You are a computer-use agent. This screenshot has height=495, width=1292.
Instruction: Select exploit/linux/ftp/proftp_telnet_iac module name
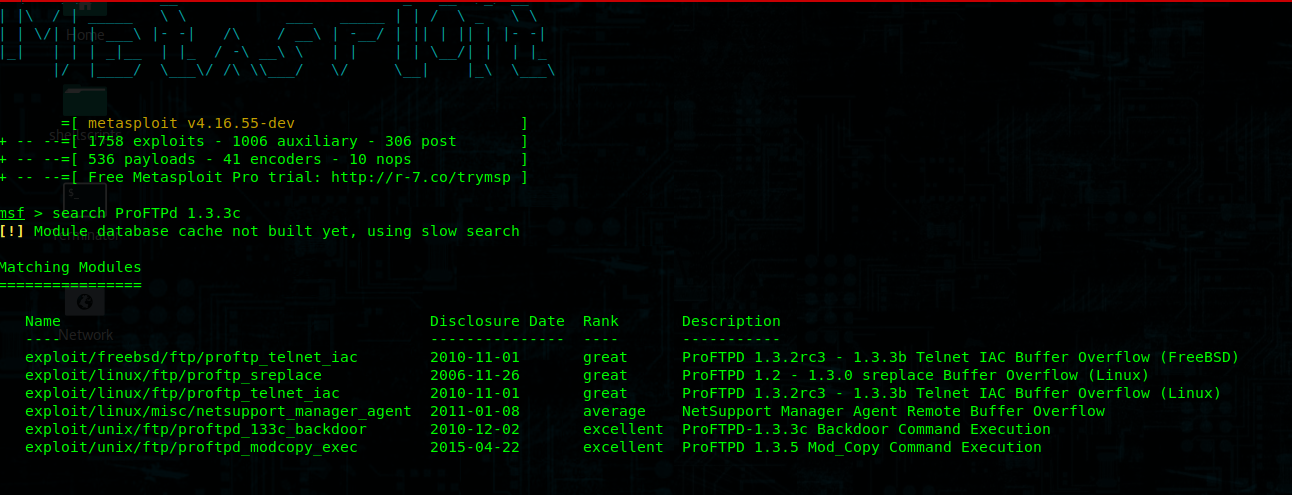[x=182, y=393]
